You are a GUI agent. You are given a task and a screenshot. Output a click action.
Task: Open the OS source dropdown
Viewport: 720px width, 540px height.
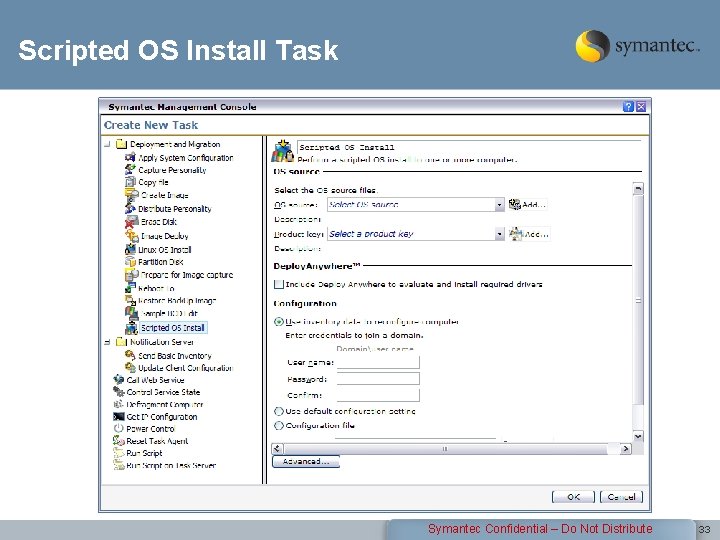(x=500, y=205)
